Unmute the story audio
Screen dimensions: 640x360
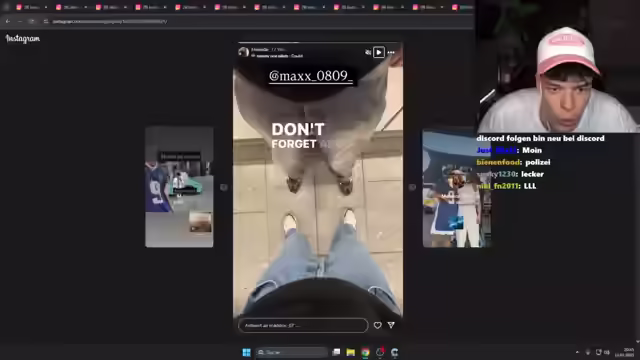[368, 52]
